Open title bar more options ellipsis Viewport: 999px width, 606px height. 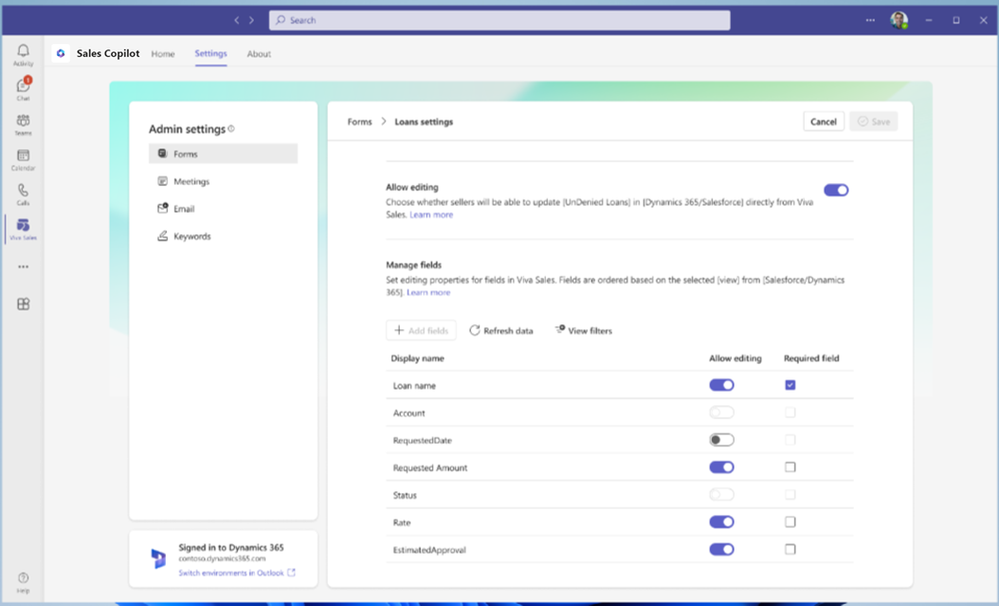(x=870, y=20)
